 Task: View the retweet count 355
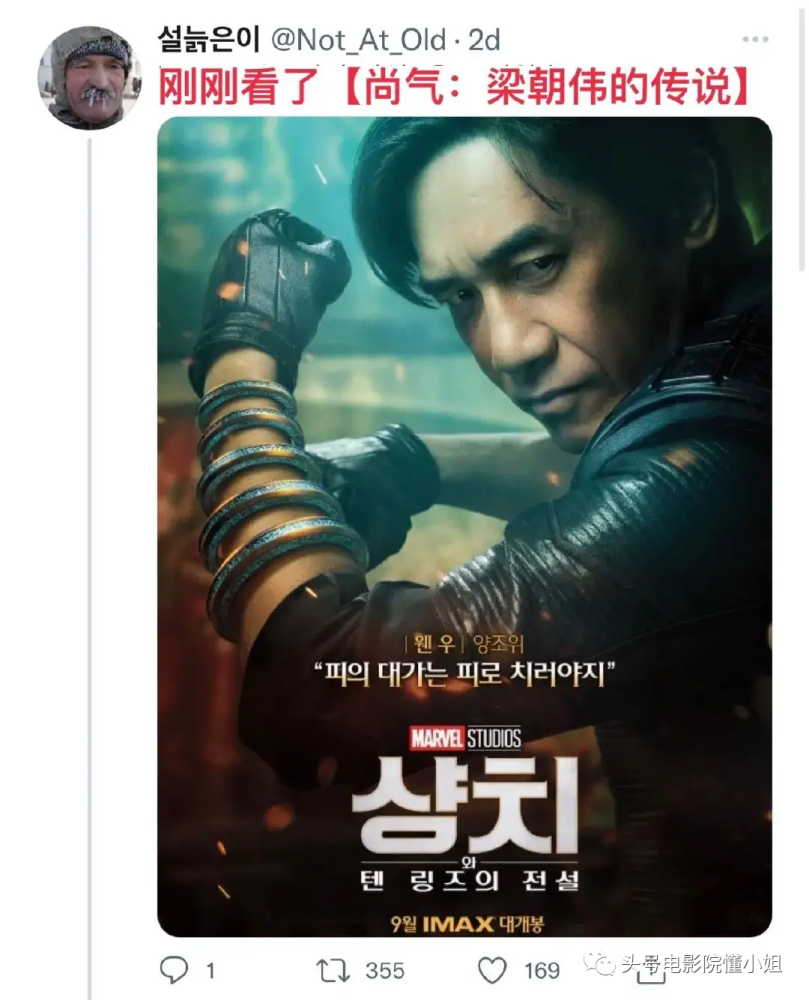pos(384,971)
